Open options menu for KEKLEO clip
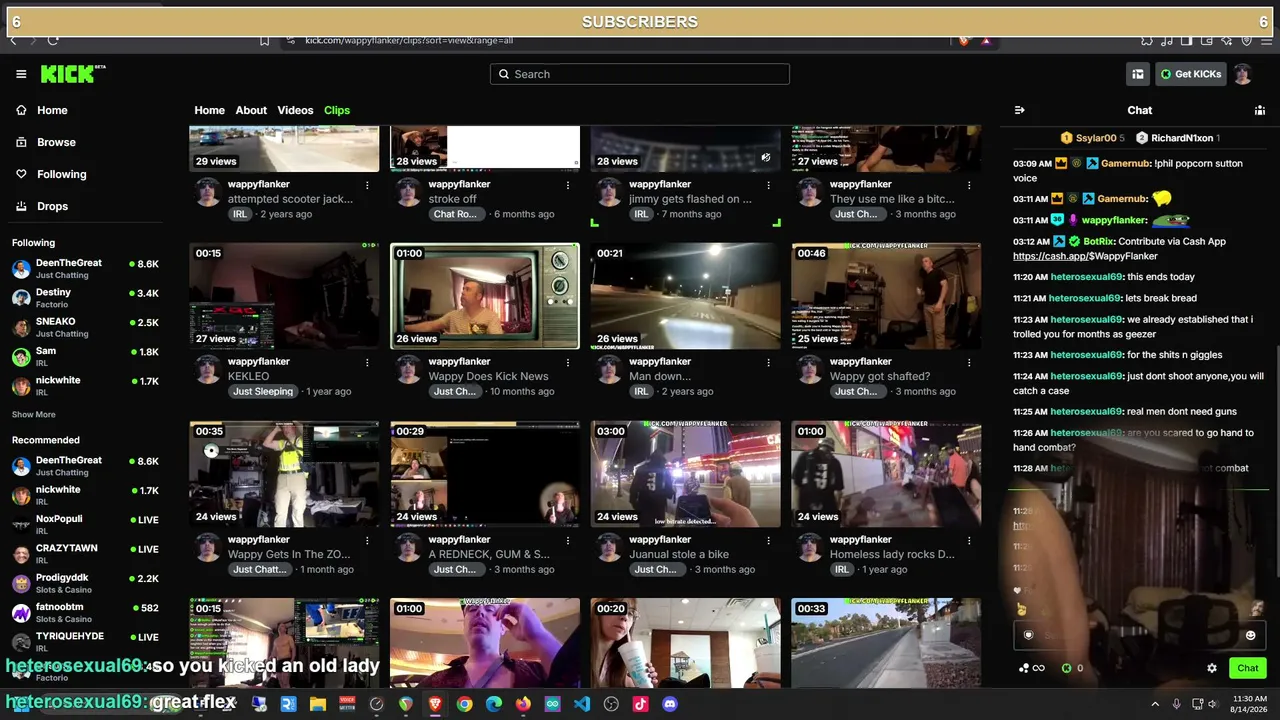Screen dimensions: 1280x720 [367, 362]
